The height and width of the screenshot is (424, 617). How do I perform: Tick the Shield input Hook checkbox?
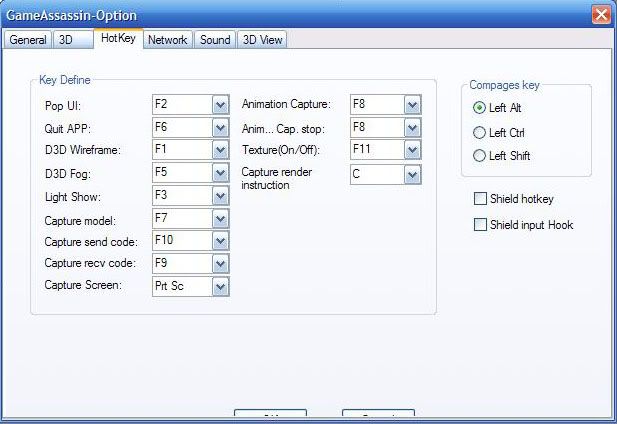pyautogui.click(x=480, y=225)
